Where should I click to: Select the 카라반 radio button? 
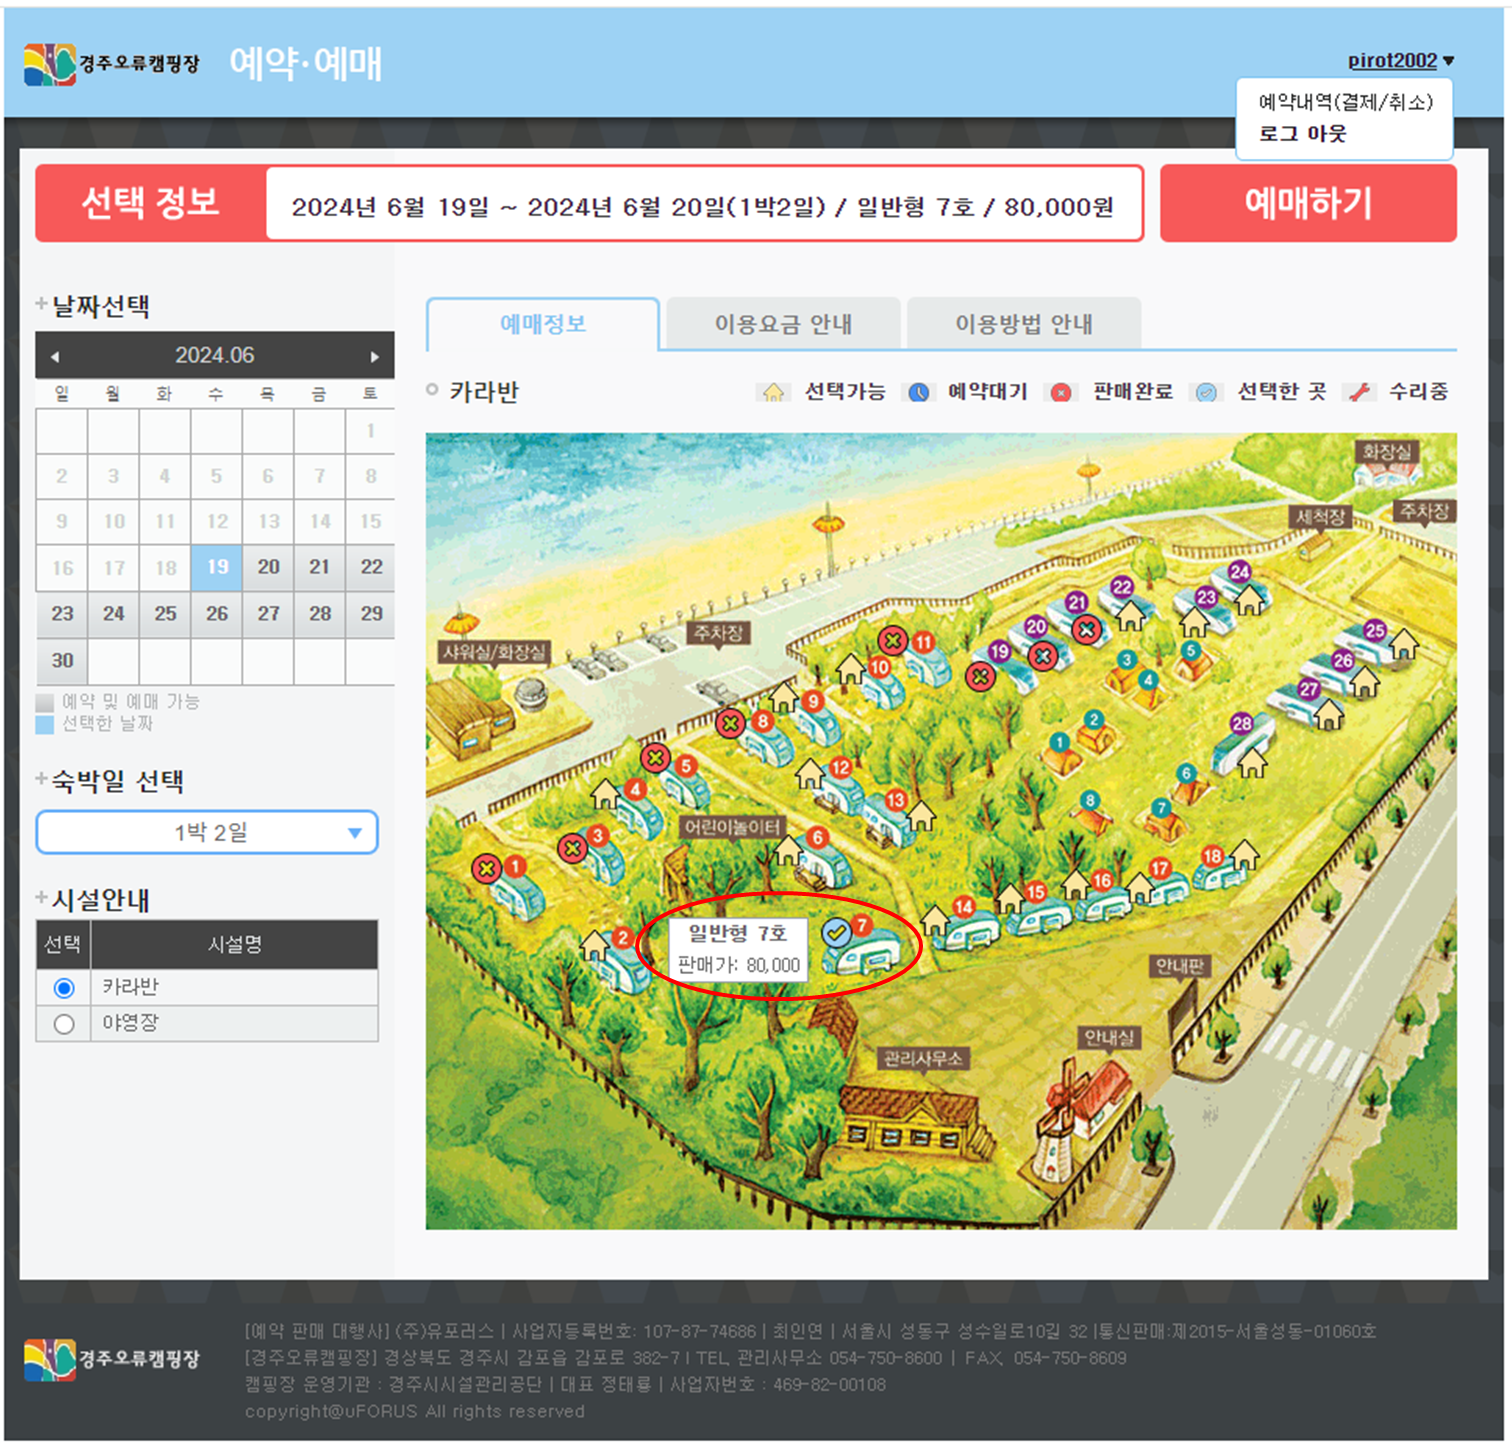(x=64, y=988)
